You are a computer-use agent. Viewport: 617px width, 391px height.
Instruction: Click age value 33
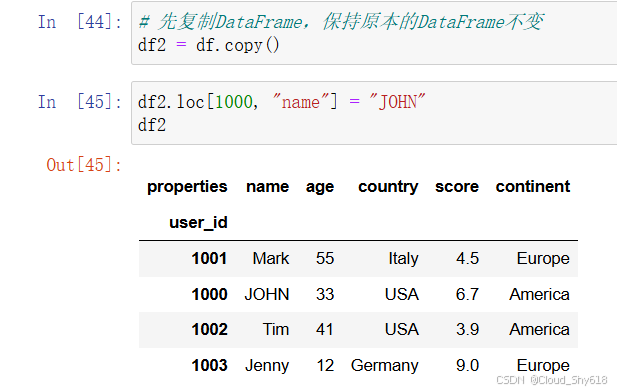pyautogui.click(x=325, y=295)
